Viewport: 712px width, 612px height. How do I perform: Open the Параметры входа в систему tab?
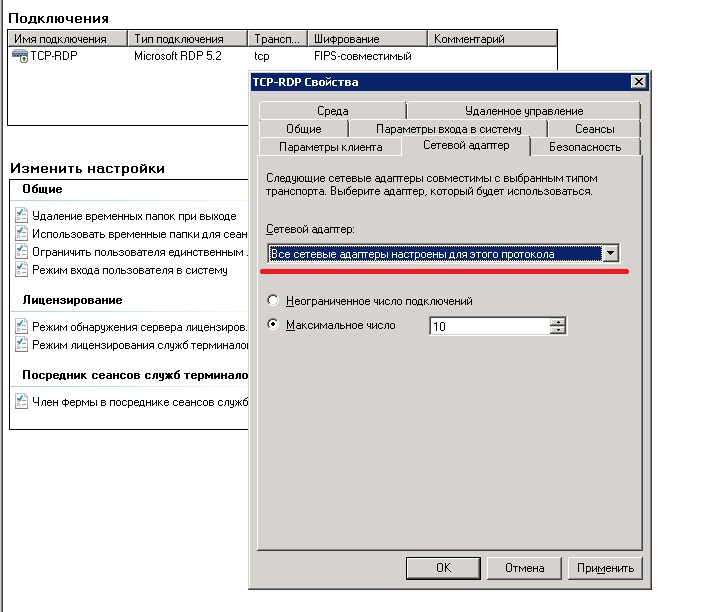point(448,129)
